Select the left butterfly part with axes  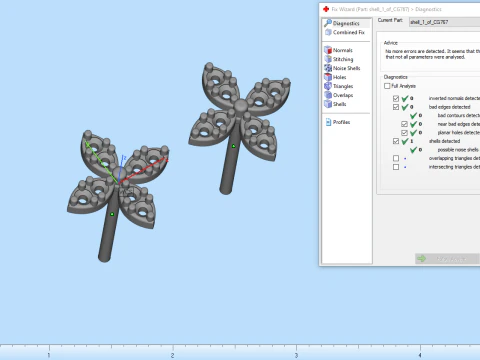tap(117, 196)
